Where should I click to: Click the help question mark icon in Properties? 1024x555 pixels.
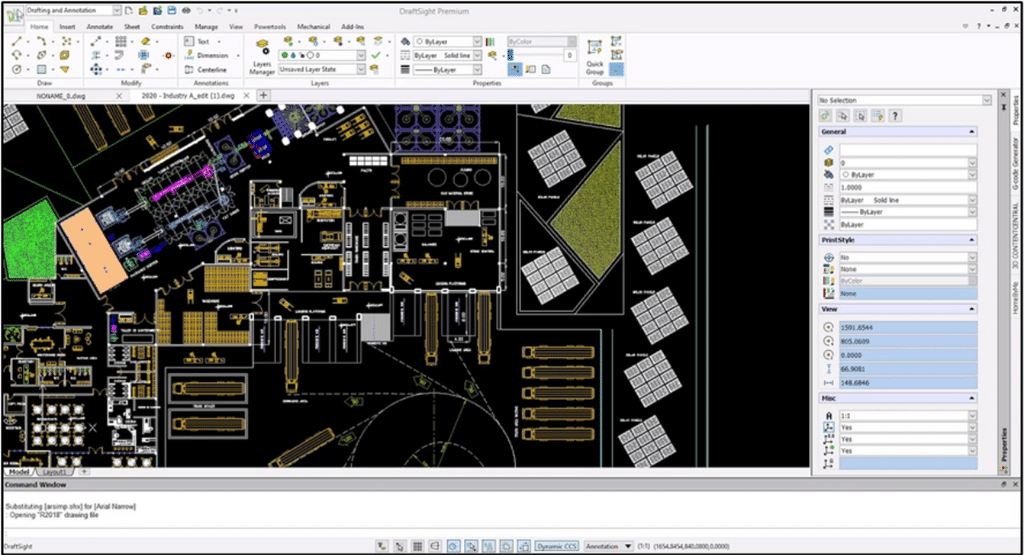click(x=895, y=116)
